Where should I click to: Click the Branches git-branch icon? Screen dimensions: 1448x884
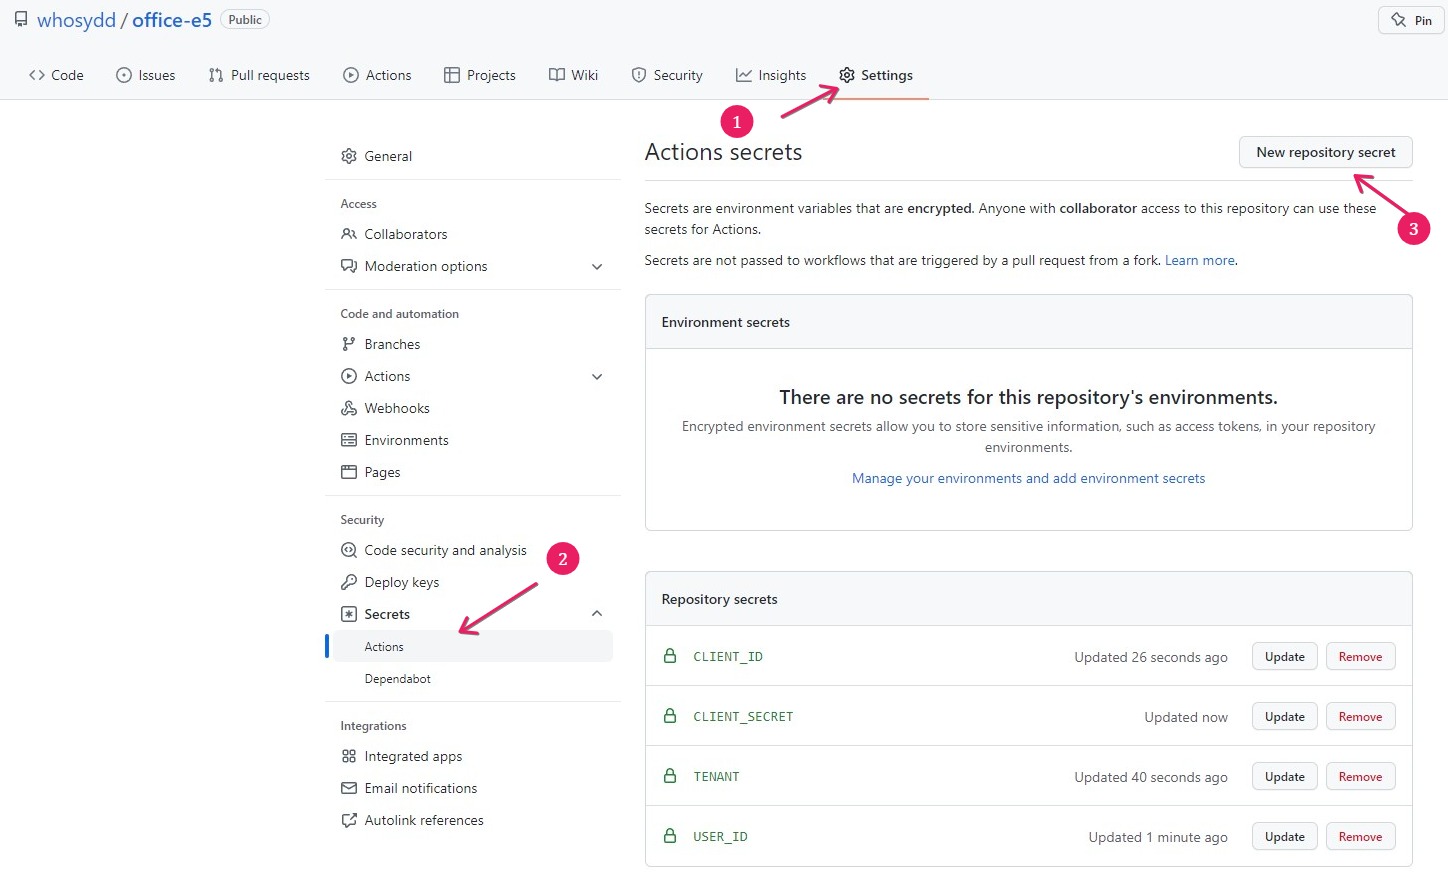[349, 344]
